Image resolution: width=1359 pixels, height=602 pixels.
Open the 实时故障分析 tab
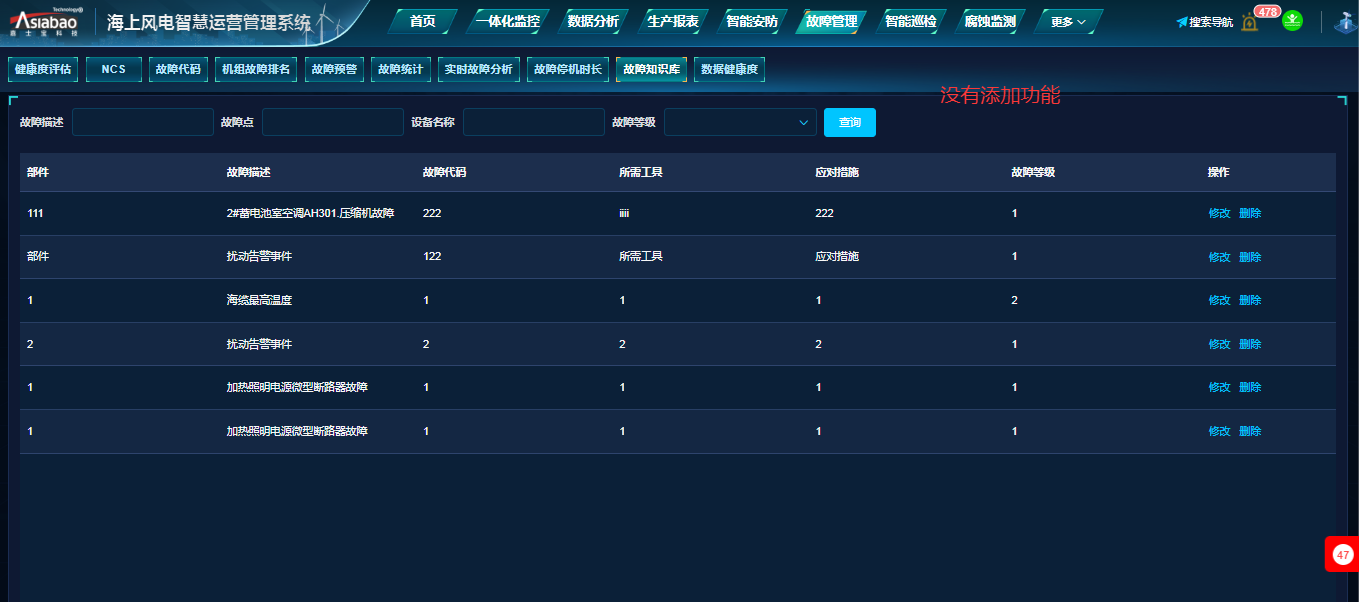(479, 70)
